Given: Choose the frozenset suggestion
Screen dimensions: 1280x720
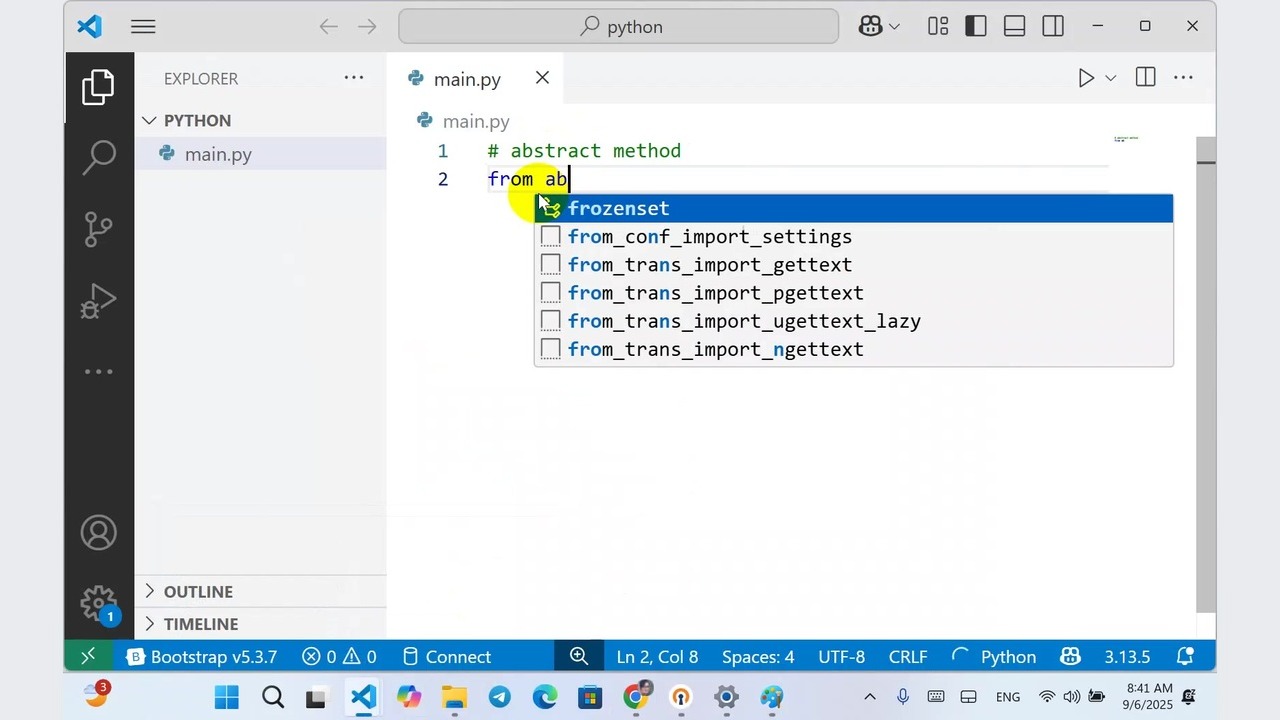Looking at the screenshot, I should 854,208.
